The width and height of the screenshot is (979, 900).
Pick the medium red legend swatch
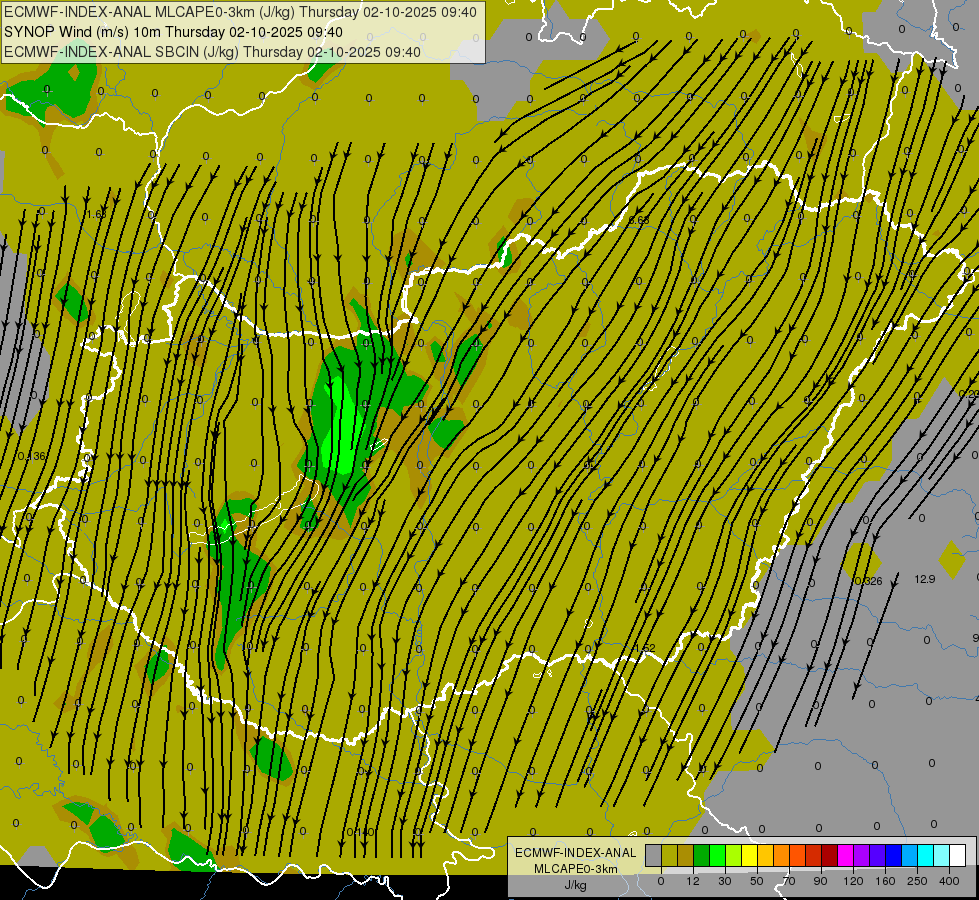click(x=814, y=855)
